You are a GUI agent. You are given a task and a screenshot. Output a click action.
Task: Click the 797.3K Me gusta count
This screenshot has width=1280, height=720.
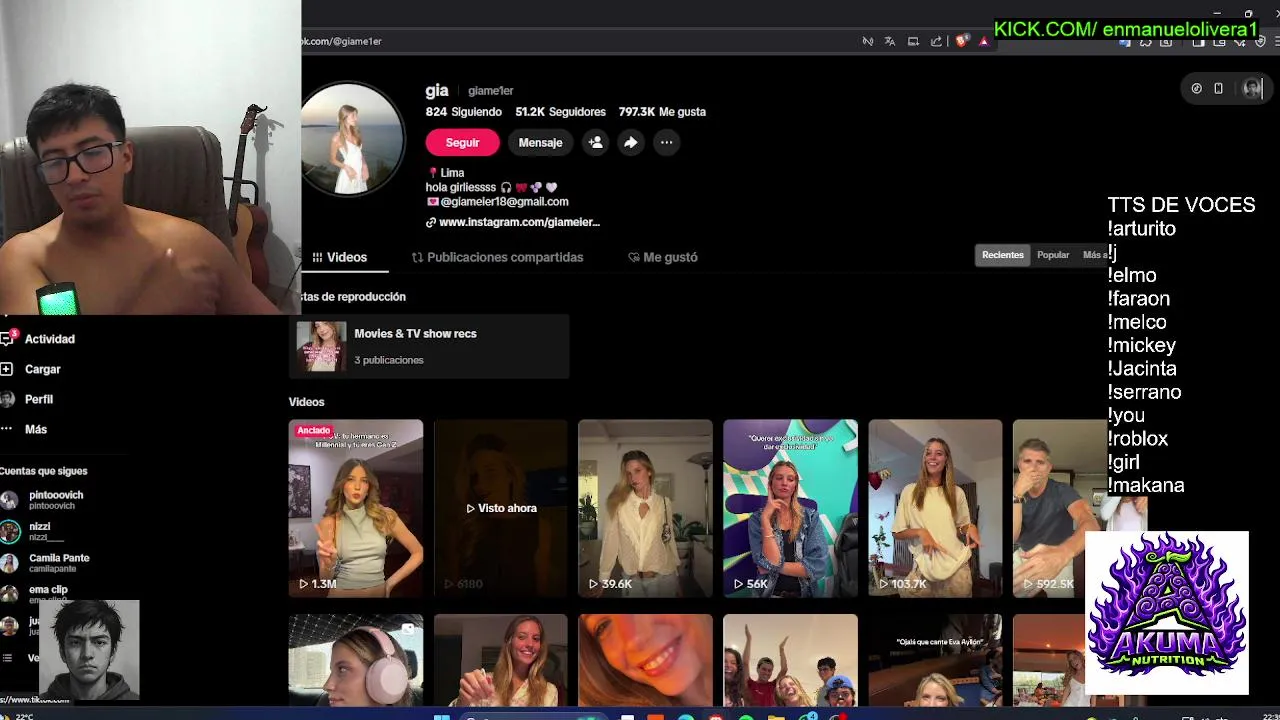click(662, 112)
